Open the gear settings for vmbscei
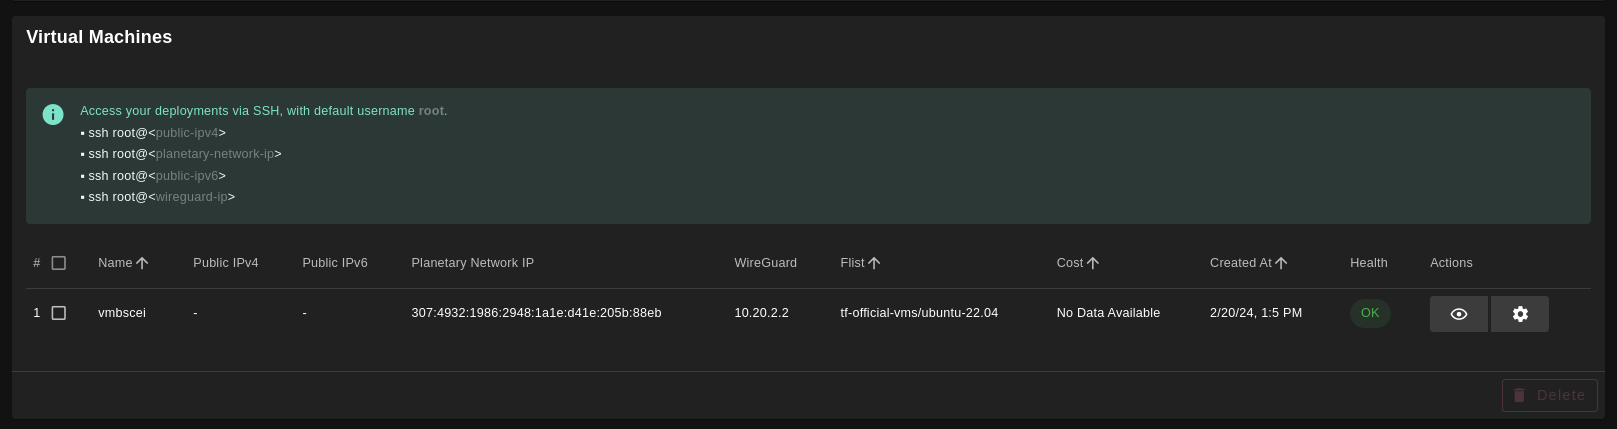Screen dimensions: 1617x429 [x=1519, y=314]
